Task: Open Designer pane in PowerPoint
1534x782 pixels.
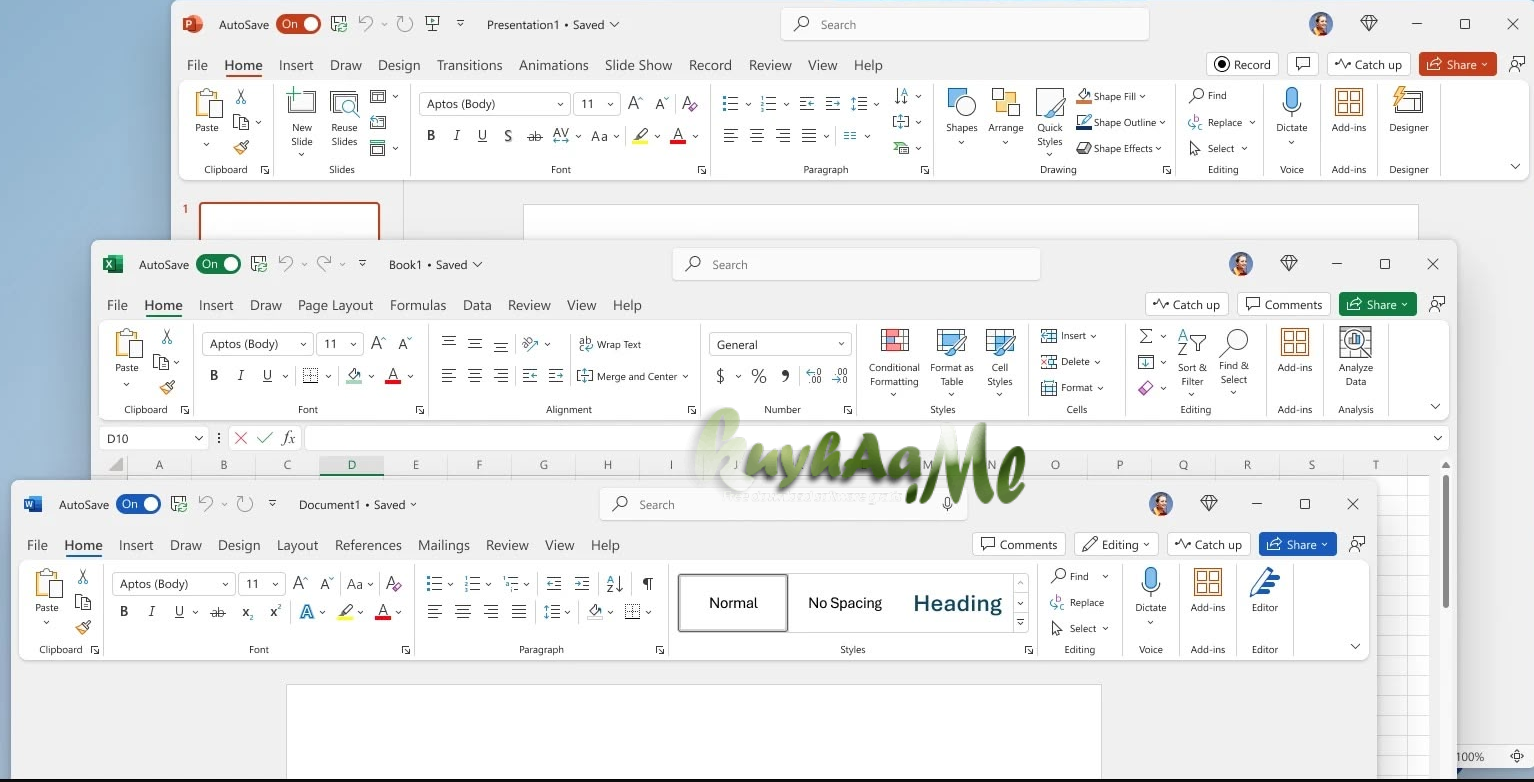Action: (x=1408, y=110)
